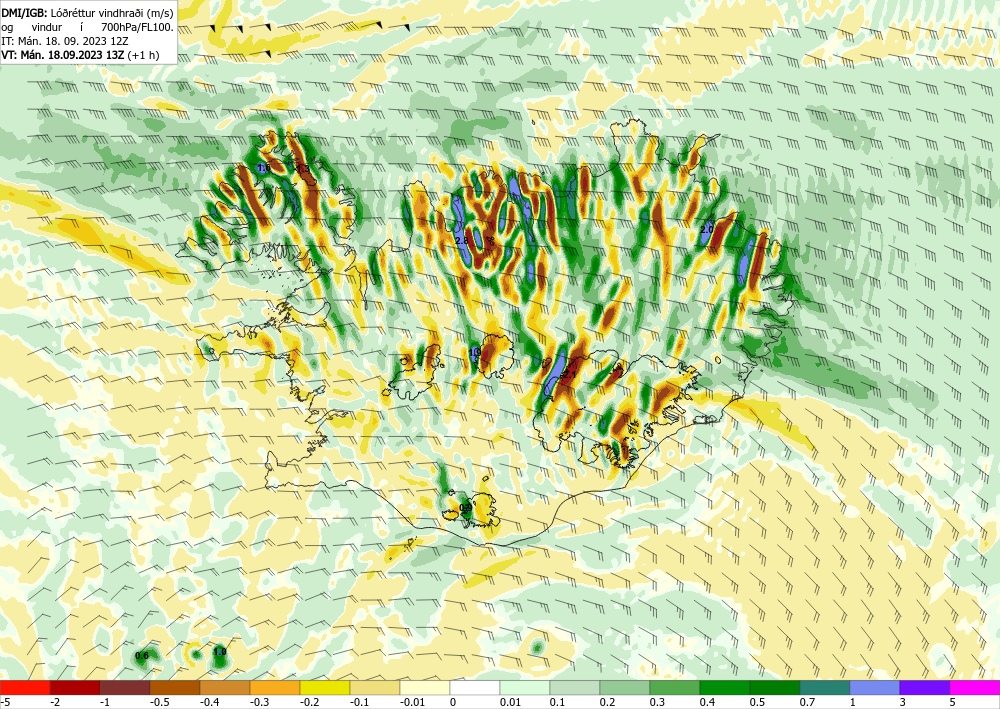The height and width of the screenshot is (709, 1000).
Task: Click the red -5 legend swatch
Action: tap(25, 688)
